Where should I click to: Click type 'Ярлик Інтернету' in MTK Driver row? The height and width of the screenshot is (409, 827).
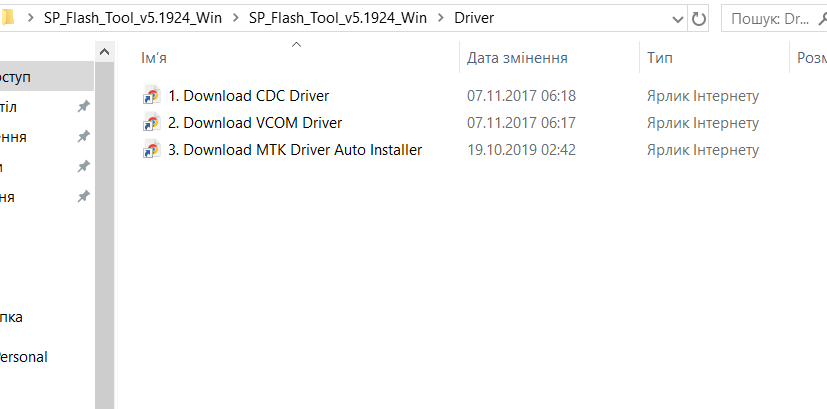coord(703,150)
